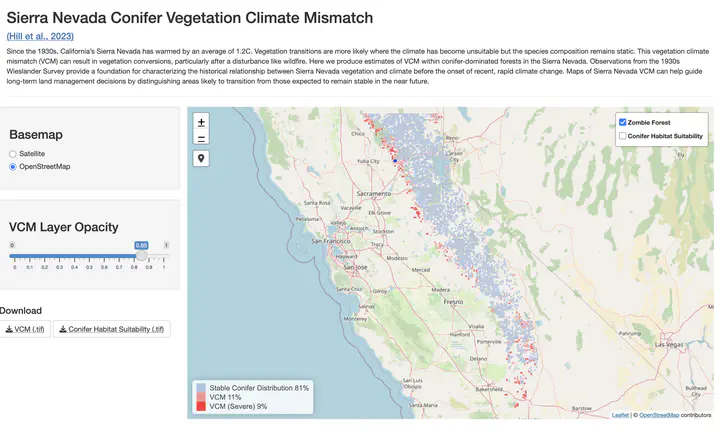This screenshot has height=439, width=720.
Task: Click download icon on VCM (.tif) button
Action: [9, 329]
